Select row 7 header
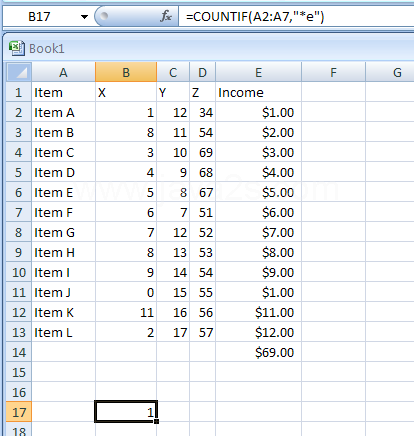 pyautogui.click(x=19, y=212)
